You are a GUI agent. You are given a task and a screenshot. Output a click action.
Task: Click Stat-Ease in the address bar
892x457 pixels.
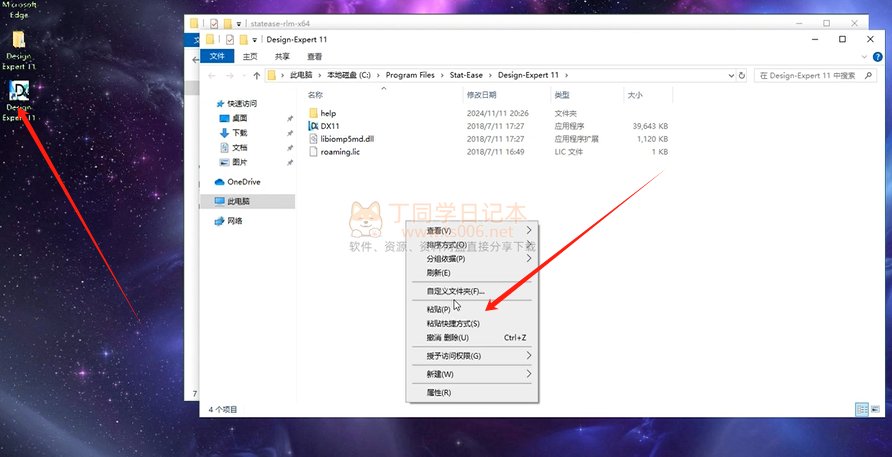[466, 75]
